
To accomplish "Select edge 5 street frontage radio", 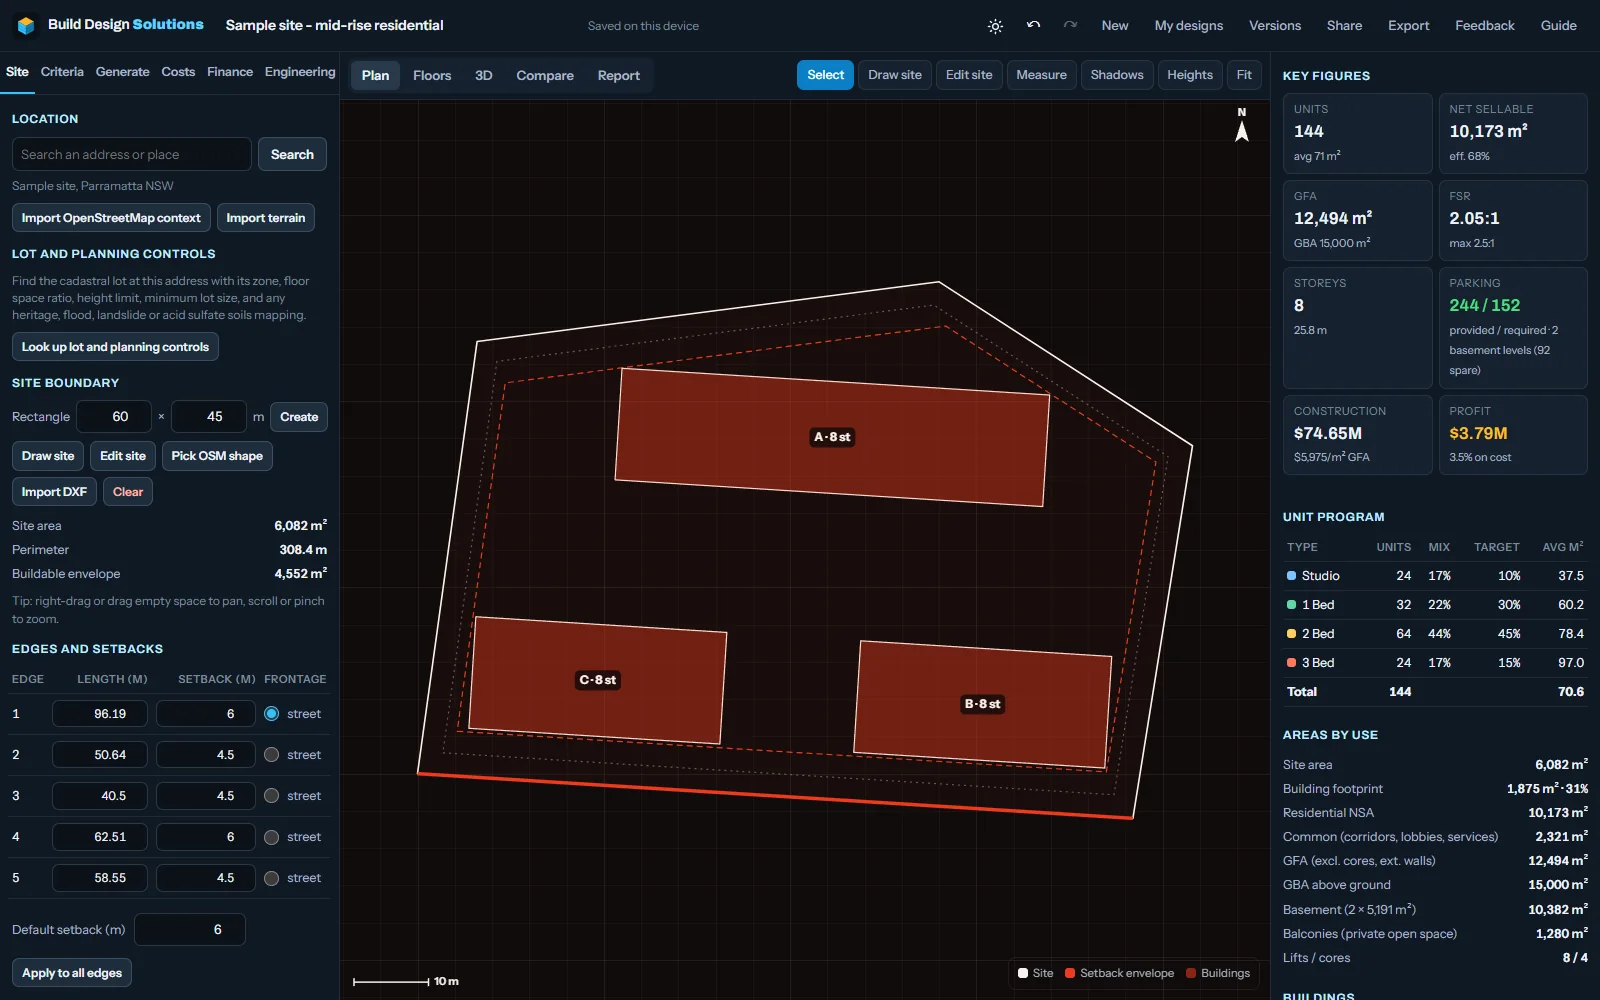I will (271, 878).
